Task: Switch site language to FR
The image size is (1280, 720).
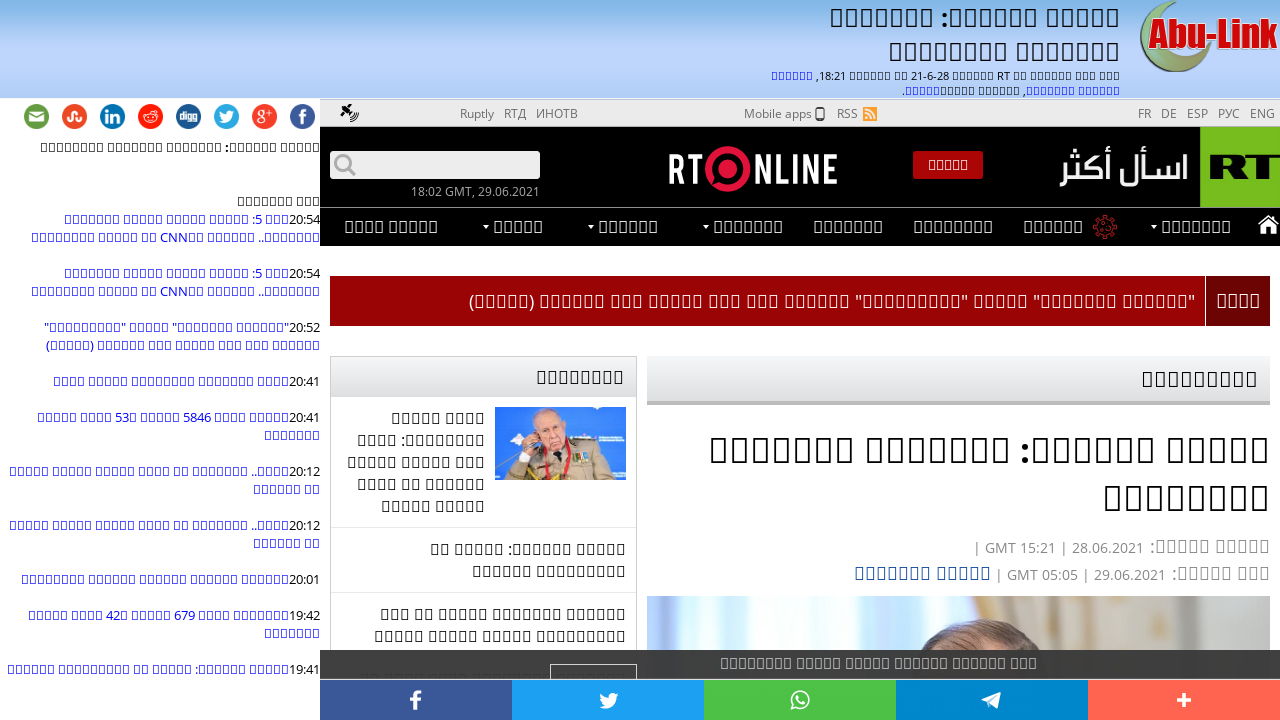Action: point(1144,114)
